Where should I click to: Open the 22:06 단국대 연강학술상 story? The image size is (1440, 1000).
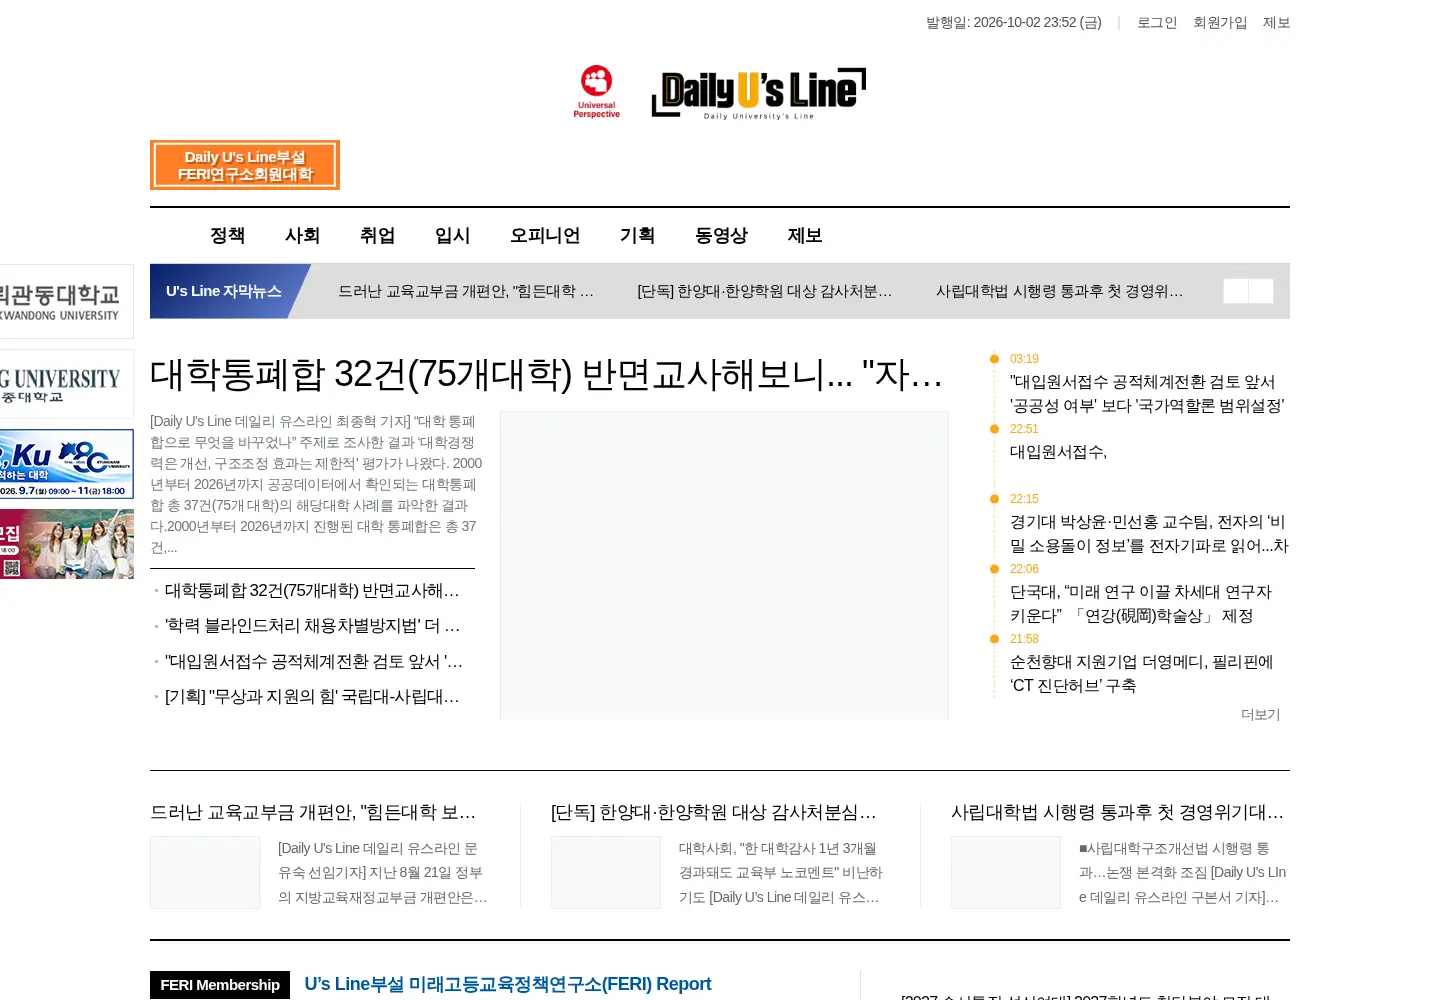tap(1141, 604)
